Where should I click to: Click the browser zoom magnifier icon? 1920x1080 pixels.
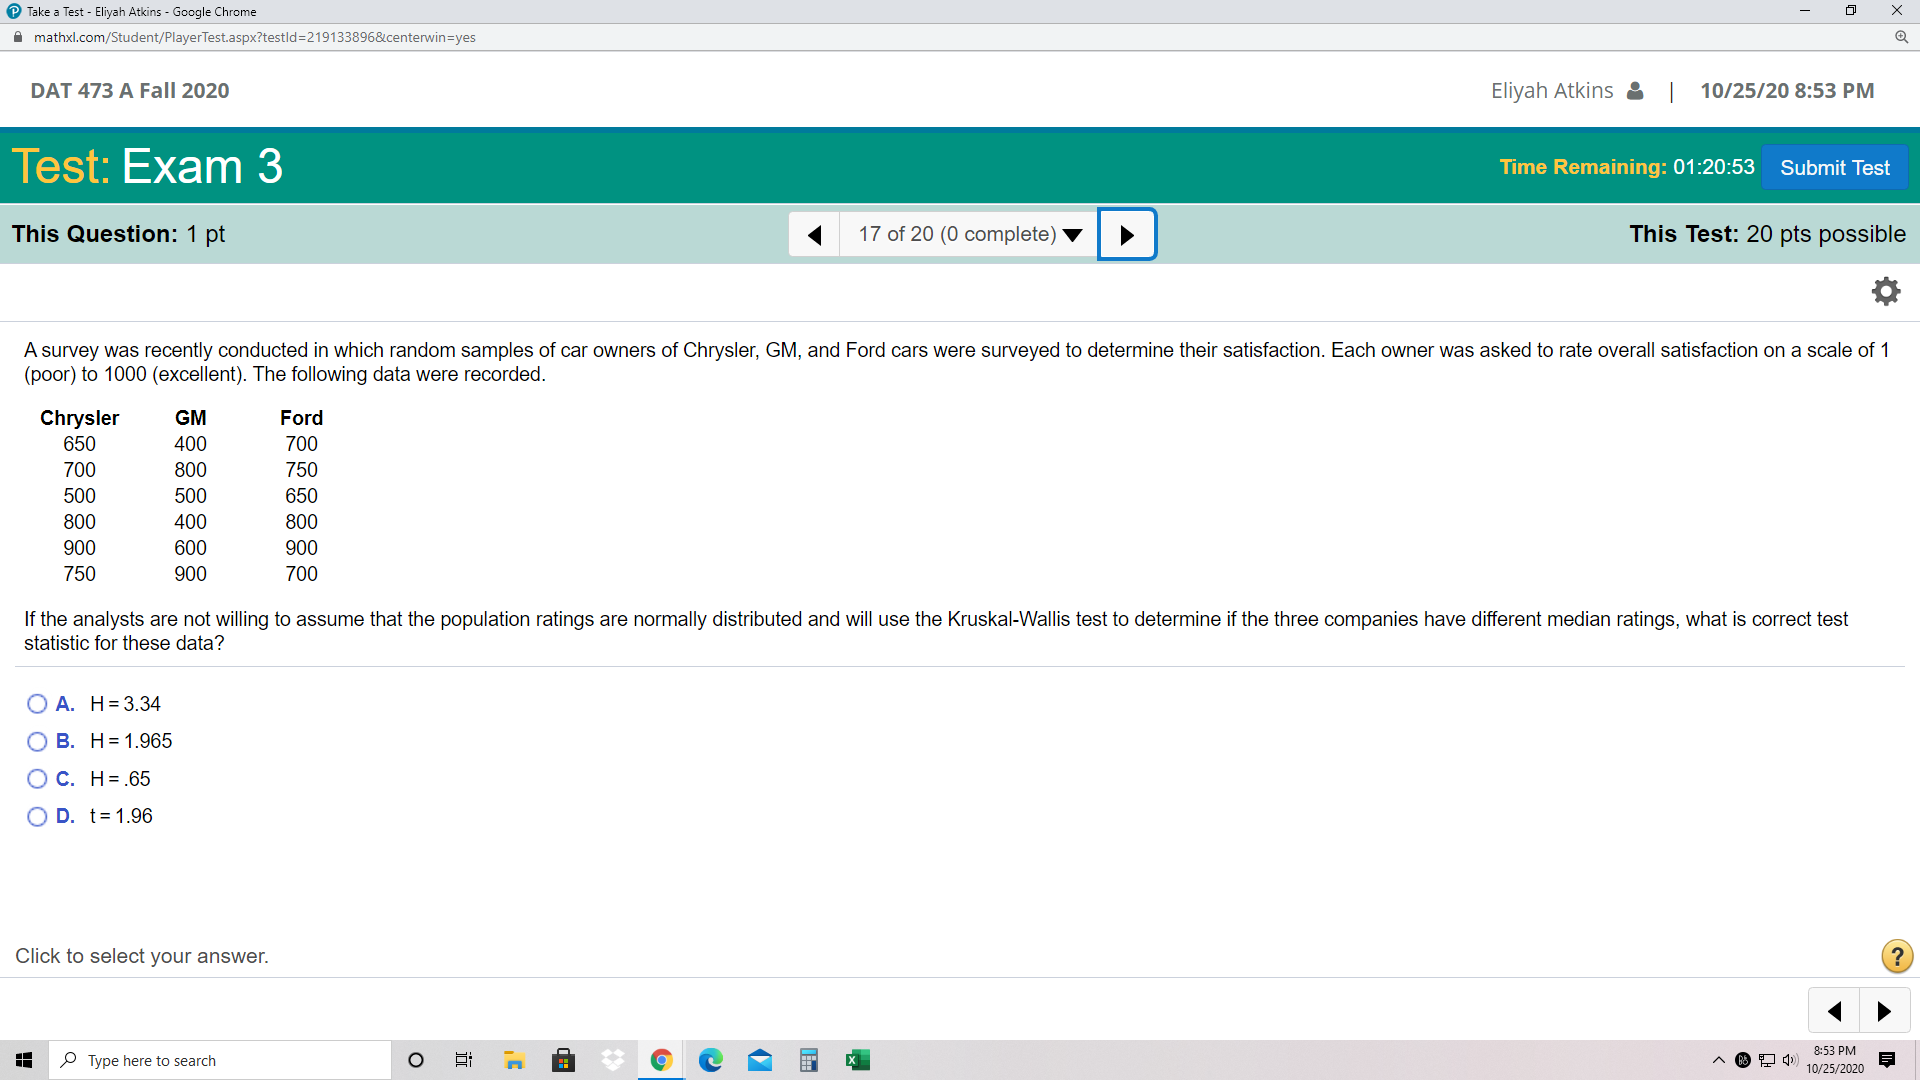point(1901,37)
